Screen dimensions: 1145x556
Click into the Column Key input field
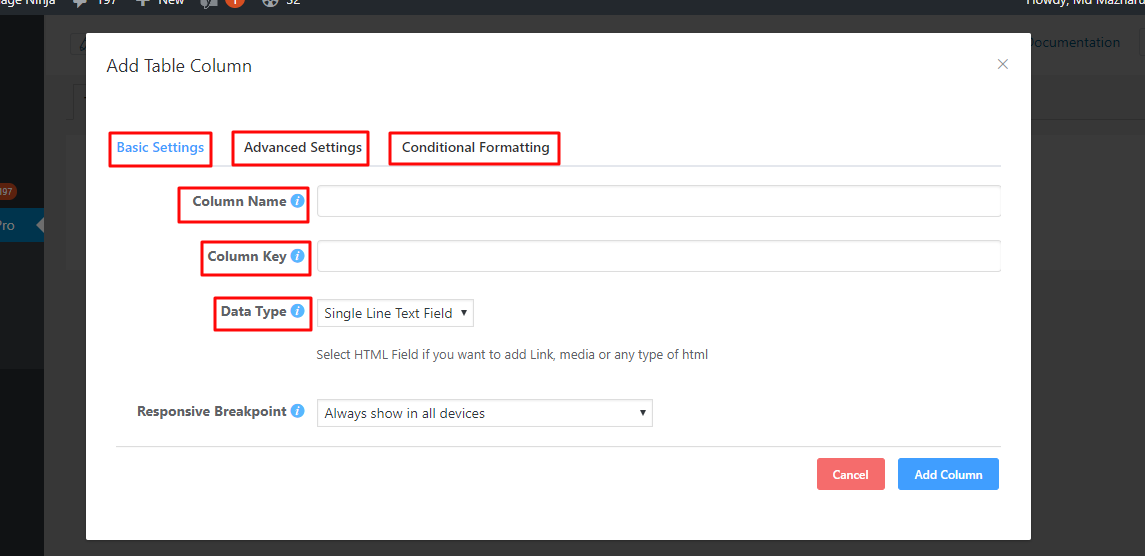[x=658, y=256]
